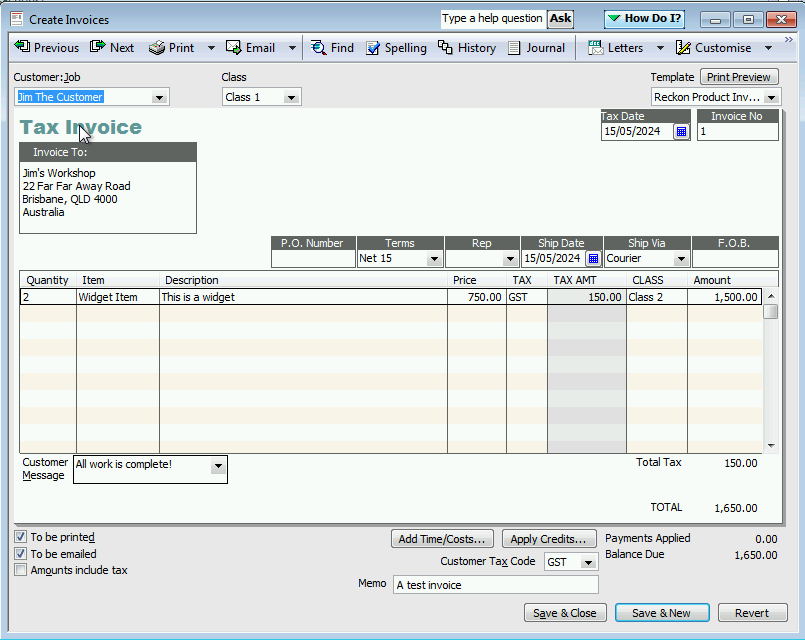Click Save & Close
Image resolution: width=805 pixels, height=640 pixels.
[565, 613]
